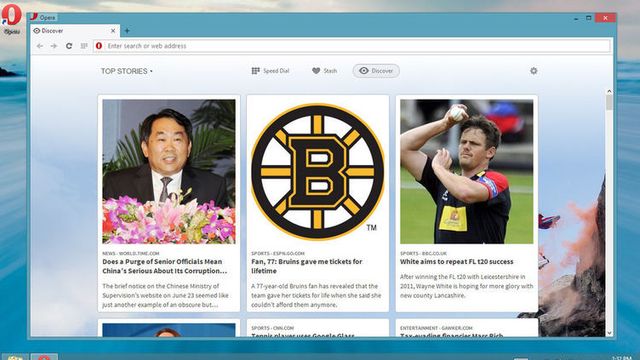The height and width of the screenshot is (360, 640).
Task: Click the red Opera badge in address bar
Action: (99, 46)
